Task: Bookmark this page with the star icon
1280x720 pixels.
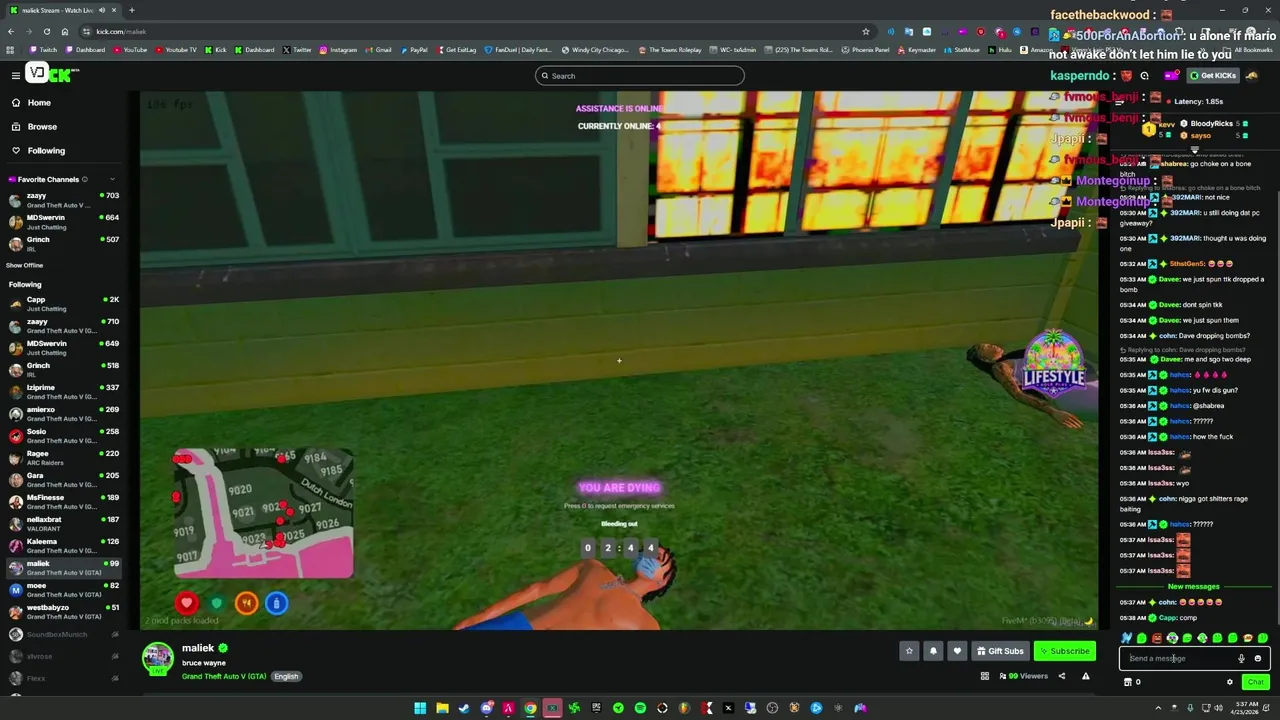Action: (x=866, y=31)
